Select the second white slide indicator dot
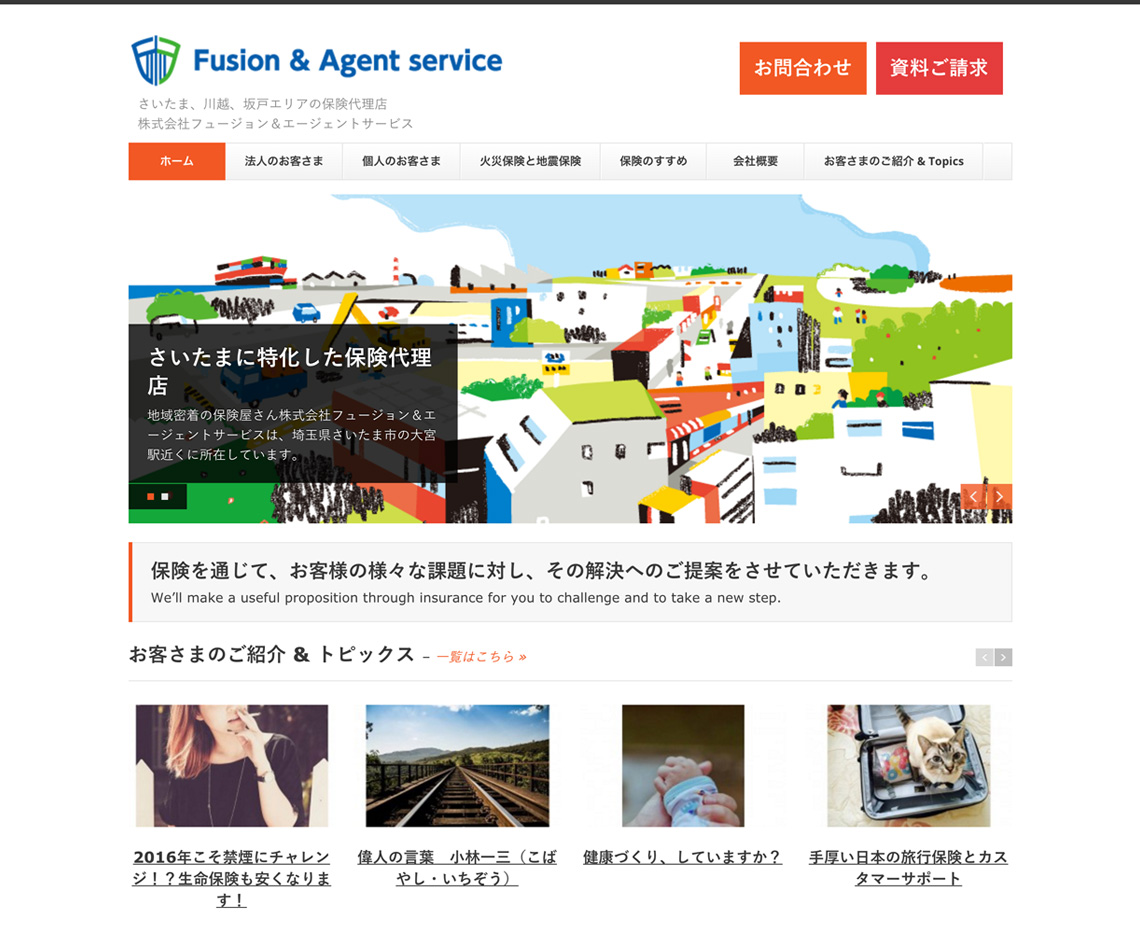1140x928 pixels. [165, 497]
